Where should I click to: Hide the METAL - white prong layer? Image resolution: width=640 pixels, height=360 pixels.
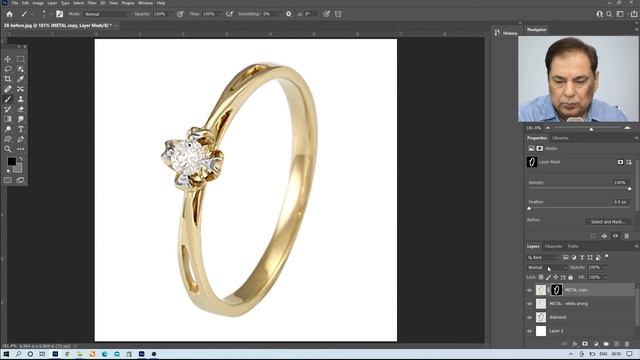pos(530,304)
